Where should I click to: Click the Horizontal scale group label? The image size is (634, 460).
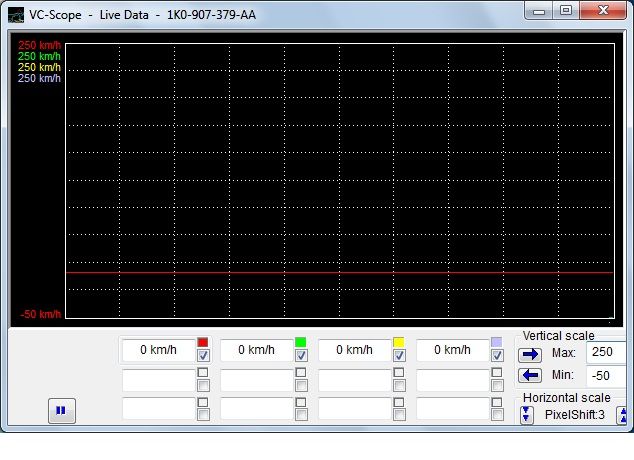pos(566,398)
